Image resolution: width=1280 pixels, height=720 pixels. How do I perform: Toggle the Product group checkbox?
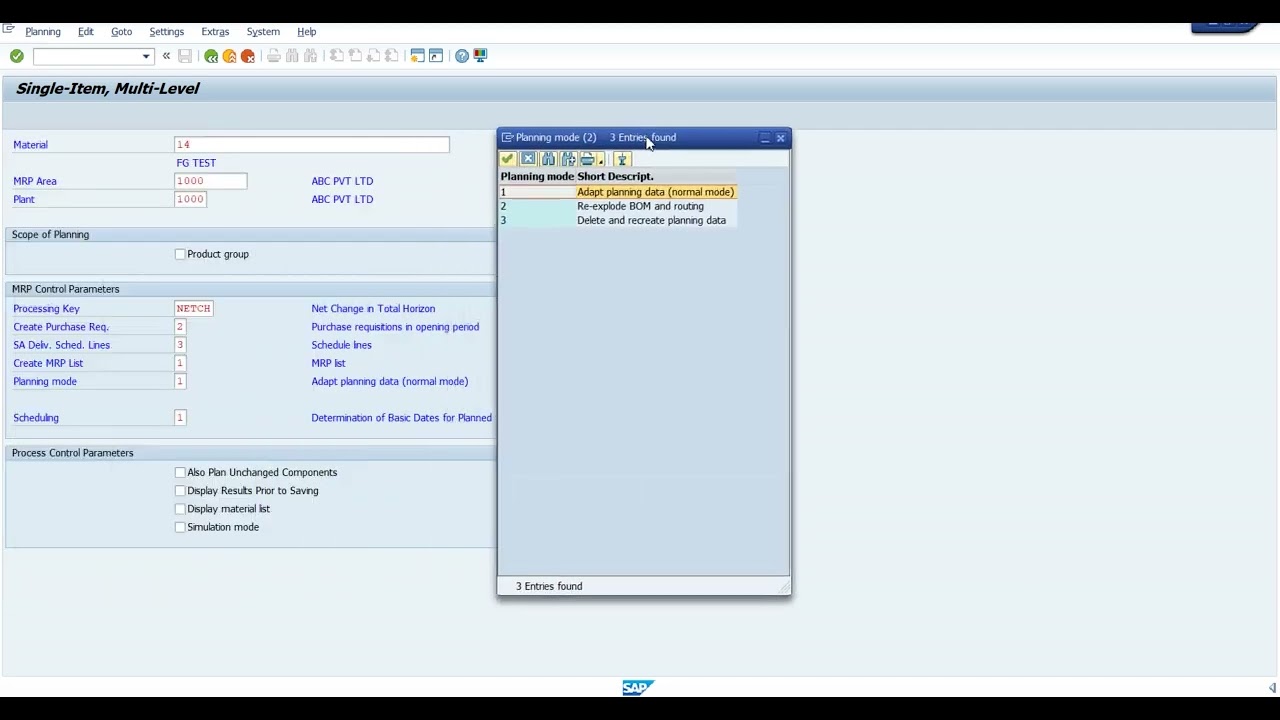point(180,254)
